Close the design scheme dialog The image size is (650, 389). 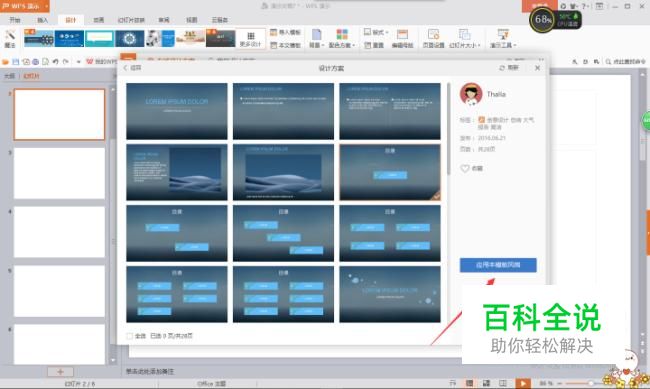(538, 68)
